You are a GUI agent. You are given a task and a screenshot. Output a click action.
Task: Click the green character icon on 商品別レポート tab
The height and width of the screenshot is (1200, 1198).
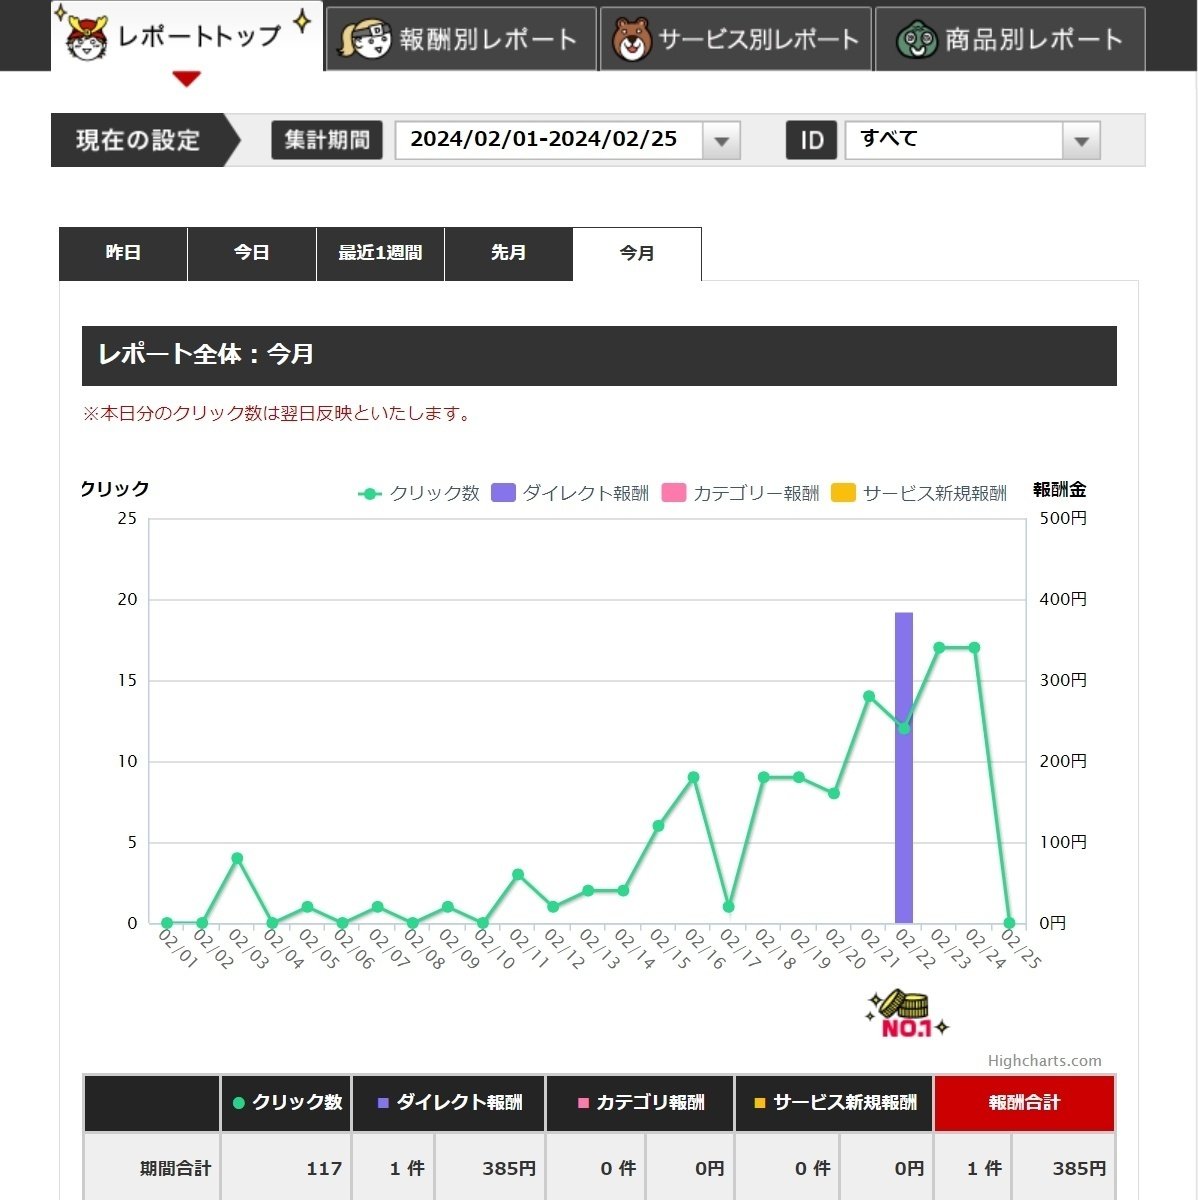pyautogui.click(x=916, y=40)
